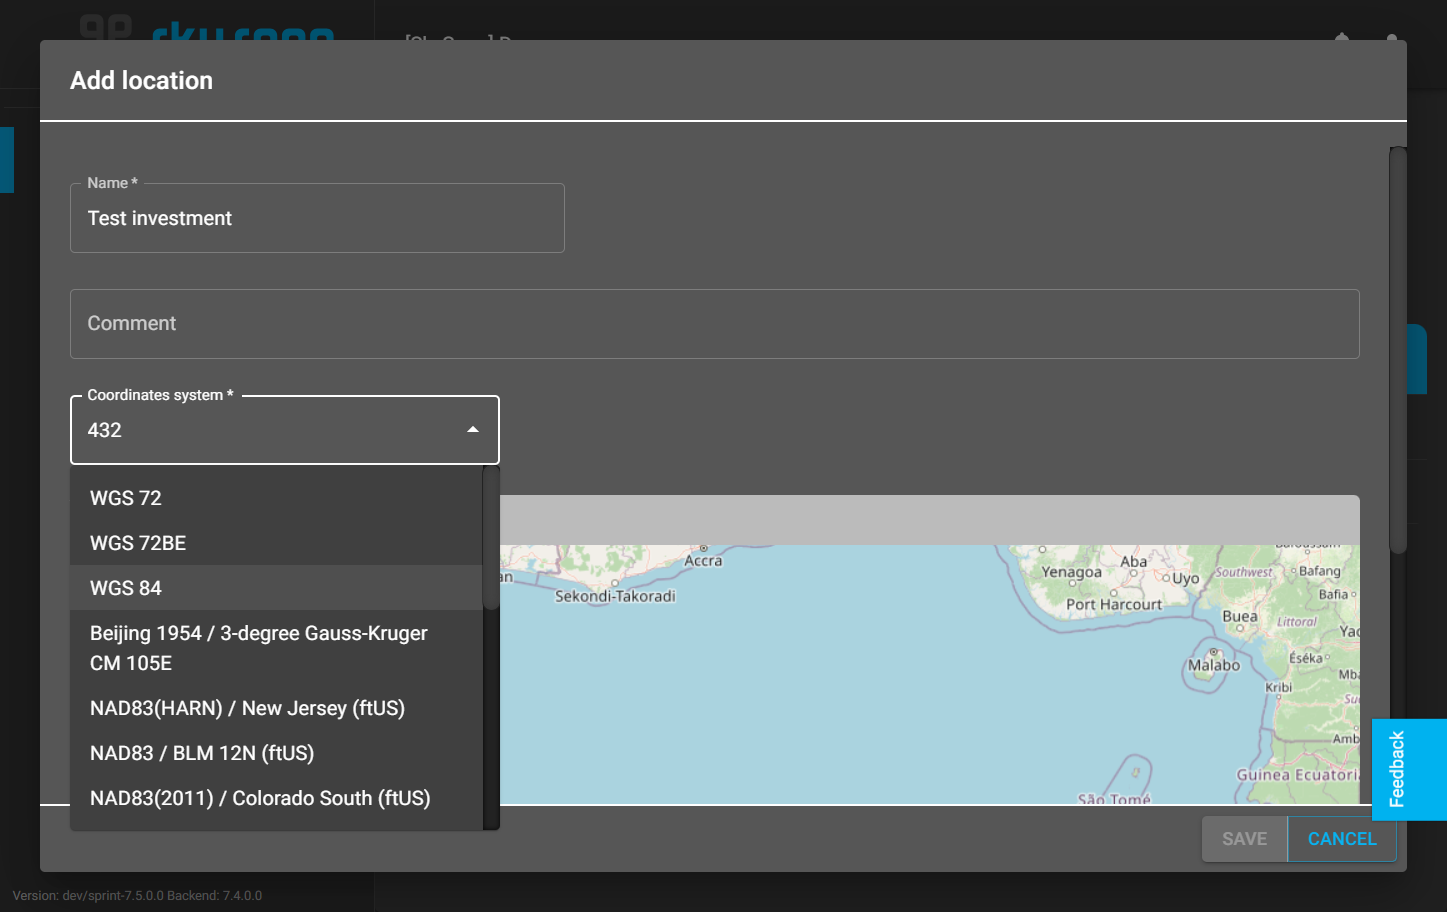Open the Feedback side tab
This screenshot has width=1447, height=912.
point(1409,769)
